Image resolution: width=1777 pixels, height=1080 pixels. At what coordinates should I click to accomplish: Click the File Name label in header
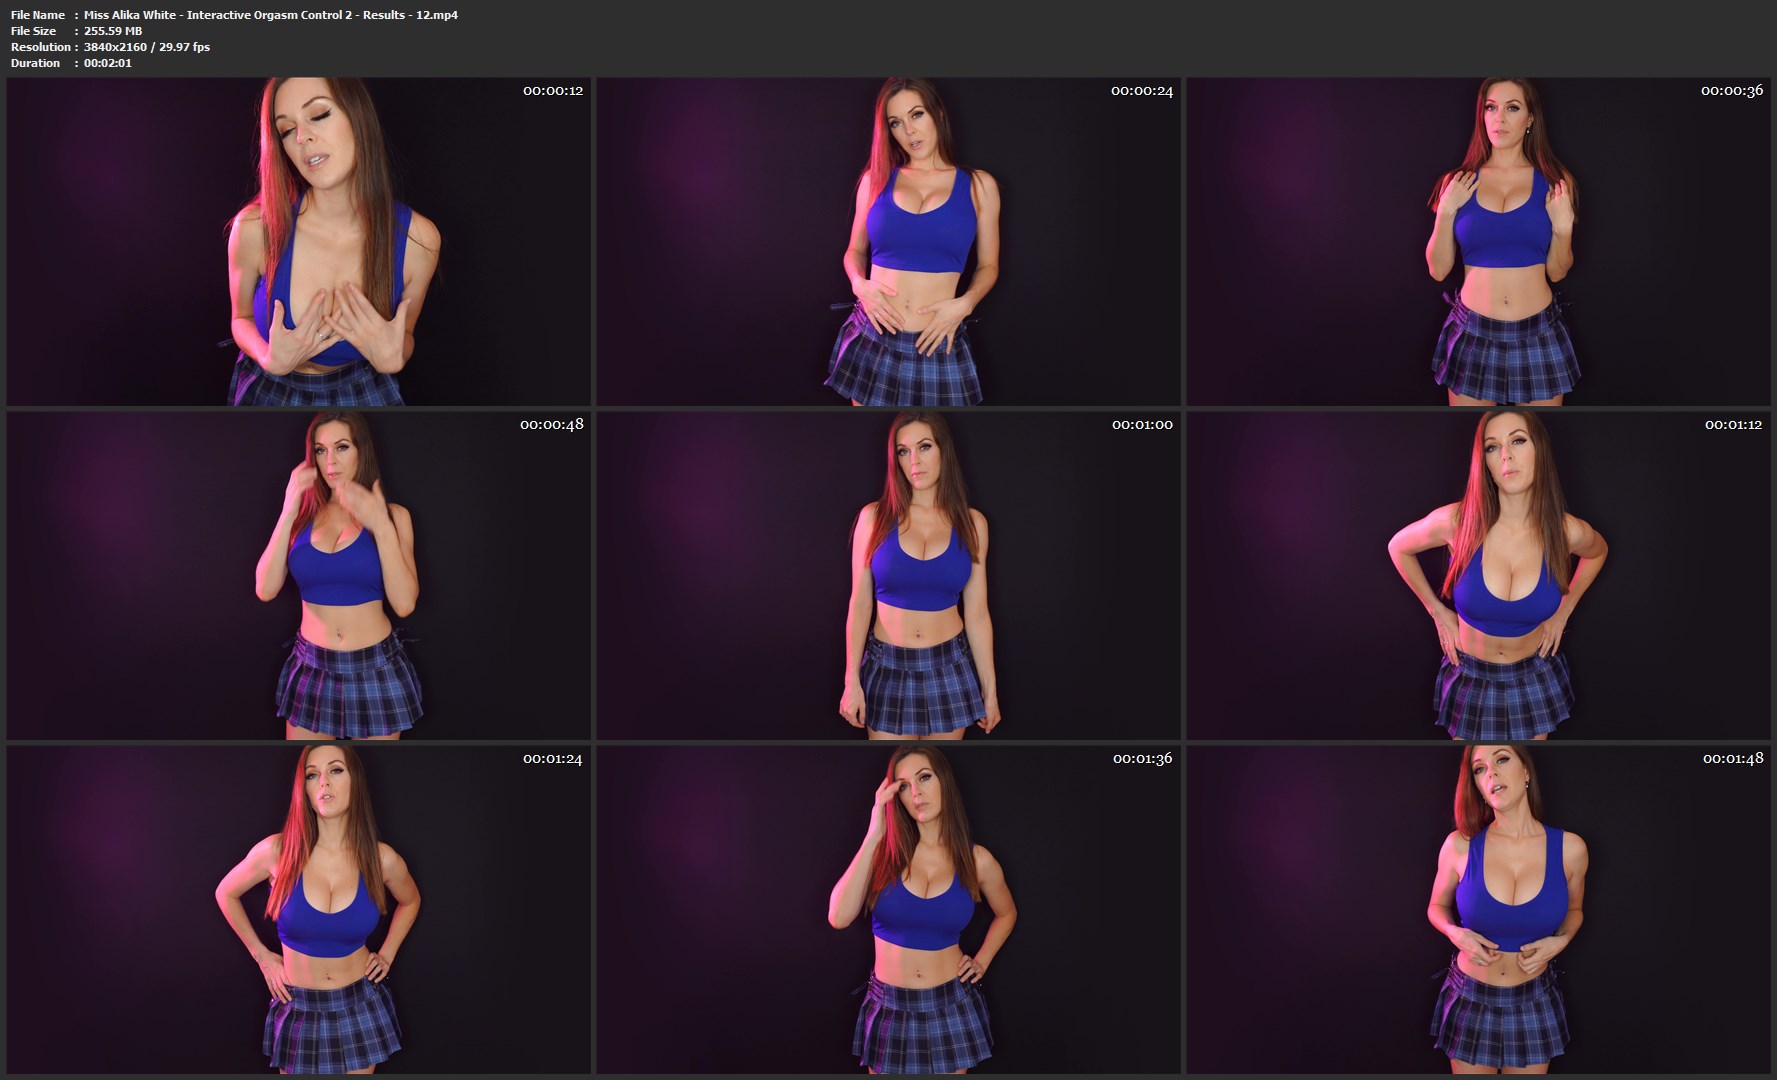click(38, 15)
